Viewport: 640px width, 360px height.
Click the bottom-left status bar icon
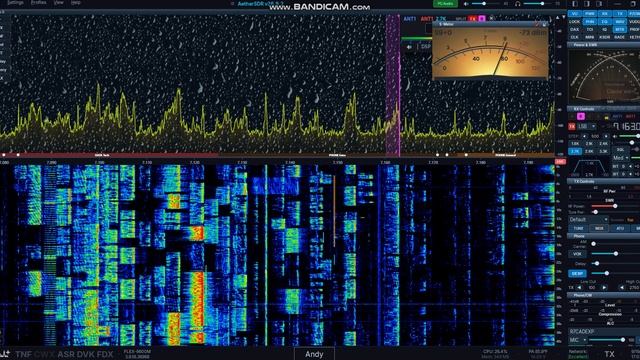point(5,354)
